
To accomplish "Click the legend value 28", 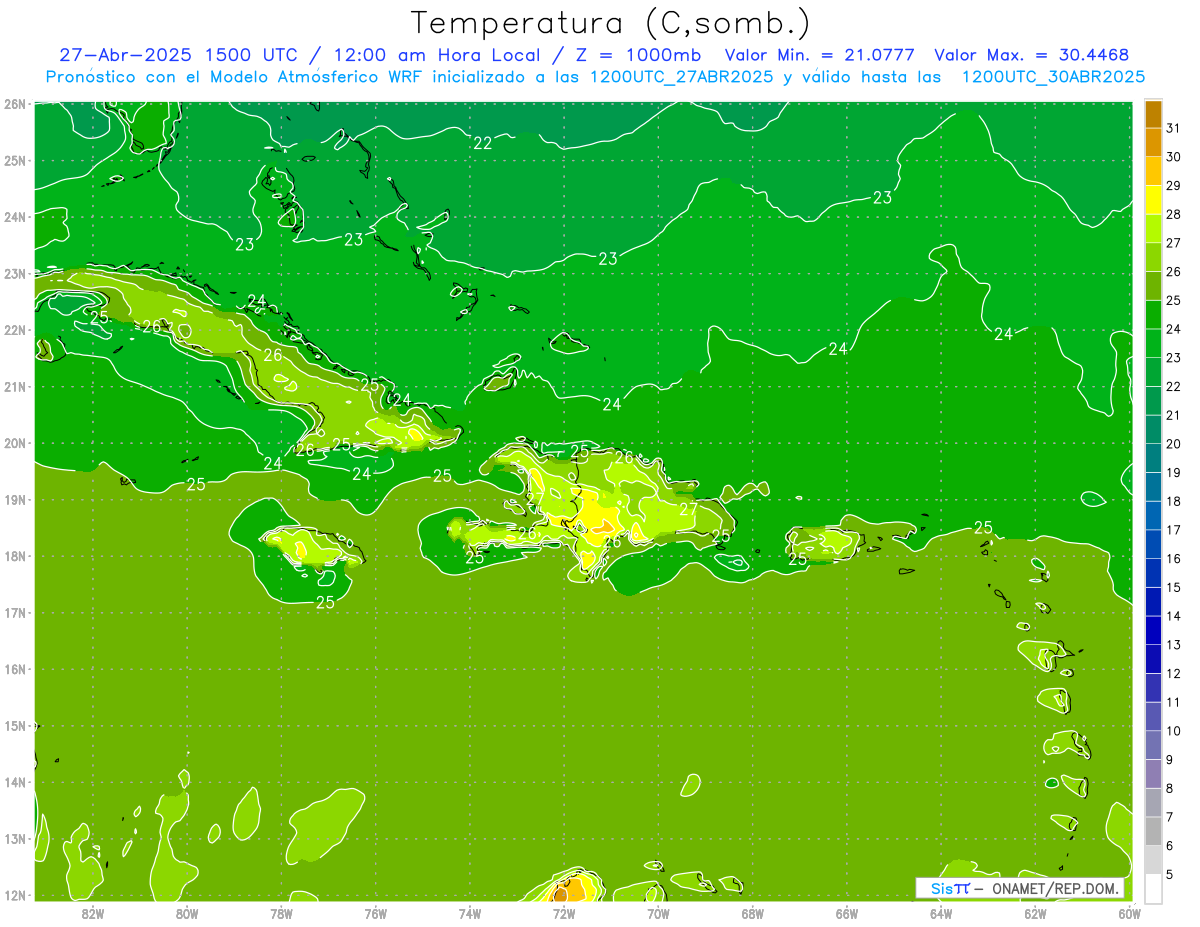I will (1173, 214).
